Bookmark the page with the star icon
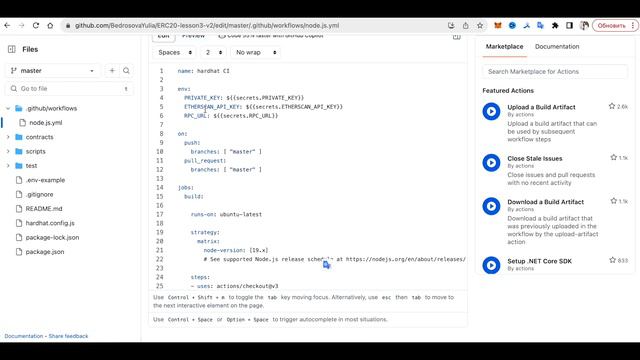Image resolution: width=640 pixels, height=360 pixels. tap(480, 25)
